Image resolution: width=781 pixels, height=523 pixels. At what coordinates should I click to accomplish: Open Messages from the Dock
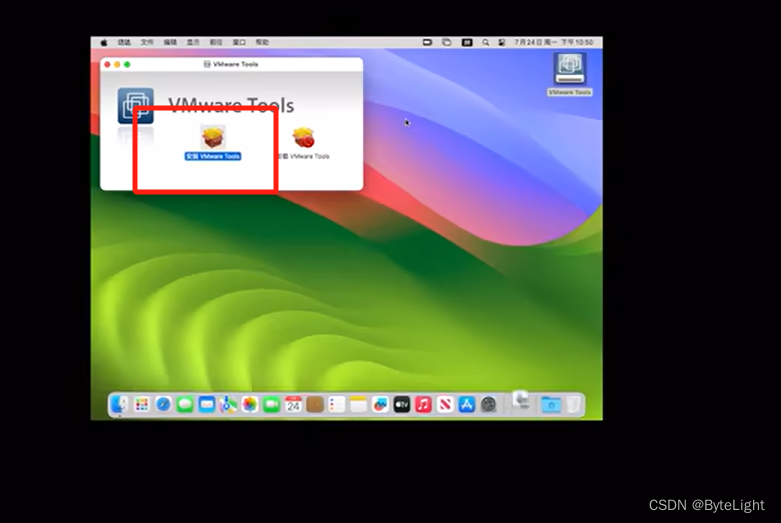pos(185,404)
